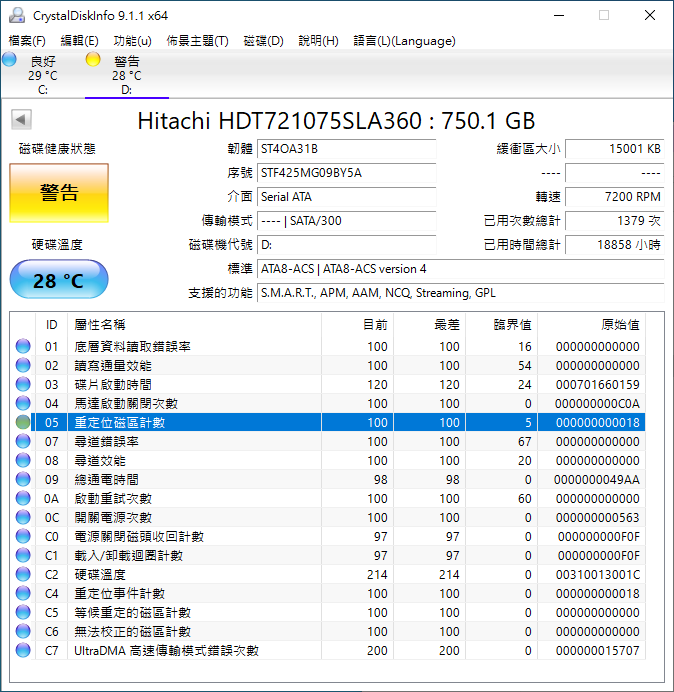The image size is (674, 692).
Task: Click the power on count value 1379 次
Action: pos(615,221)
